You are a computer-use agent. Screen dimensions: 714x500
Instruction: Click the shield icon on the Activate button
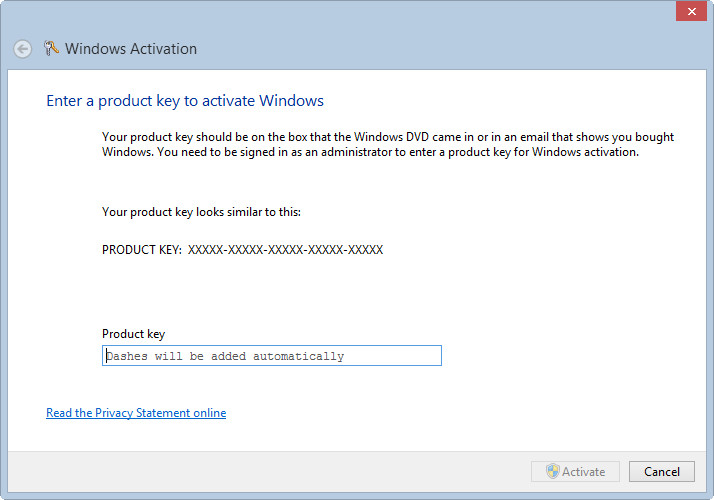tap(552, 471)
